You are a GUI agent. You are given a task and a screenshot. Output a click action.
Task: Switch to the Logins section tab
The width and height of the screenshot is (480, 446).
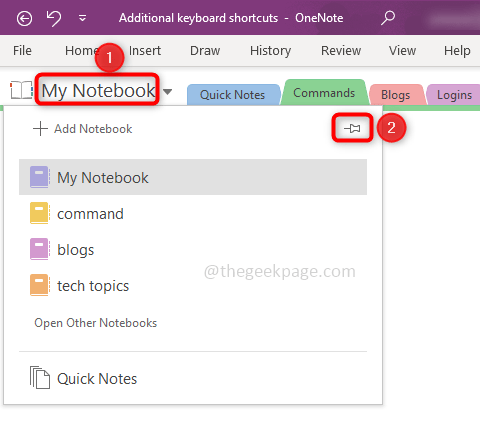coord(454,95)
